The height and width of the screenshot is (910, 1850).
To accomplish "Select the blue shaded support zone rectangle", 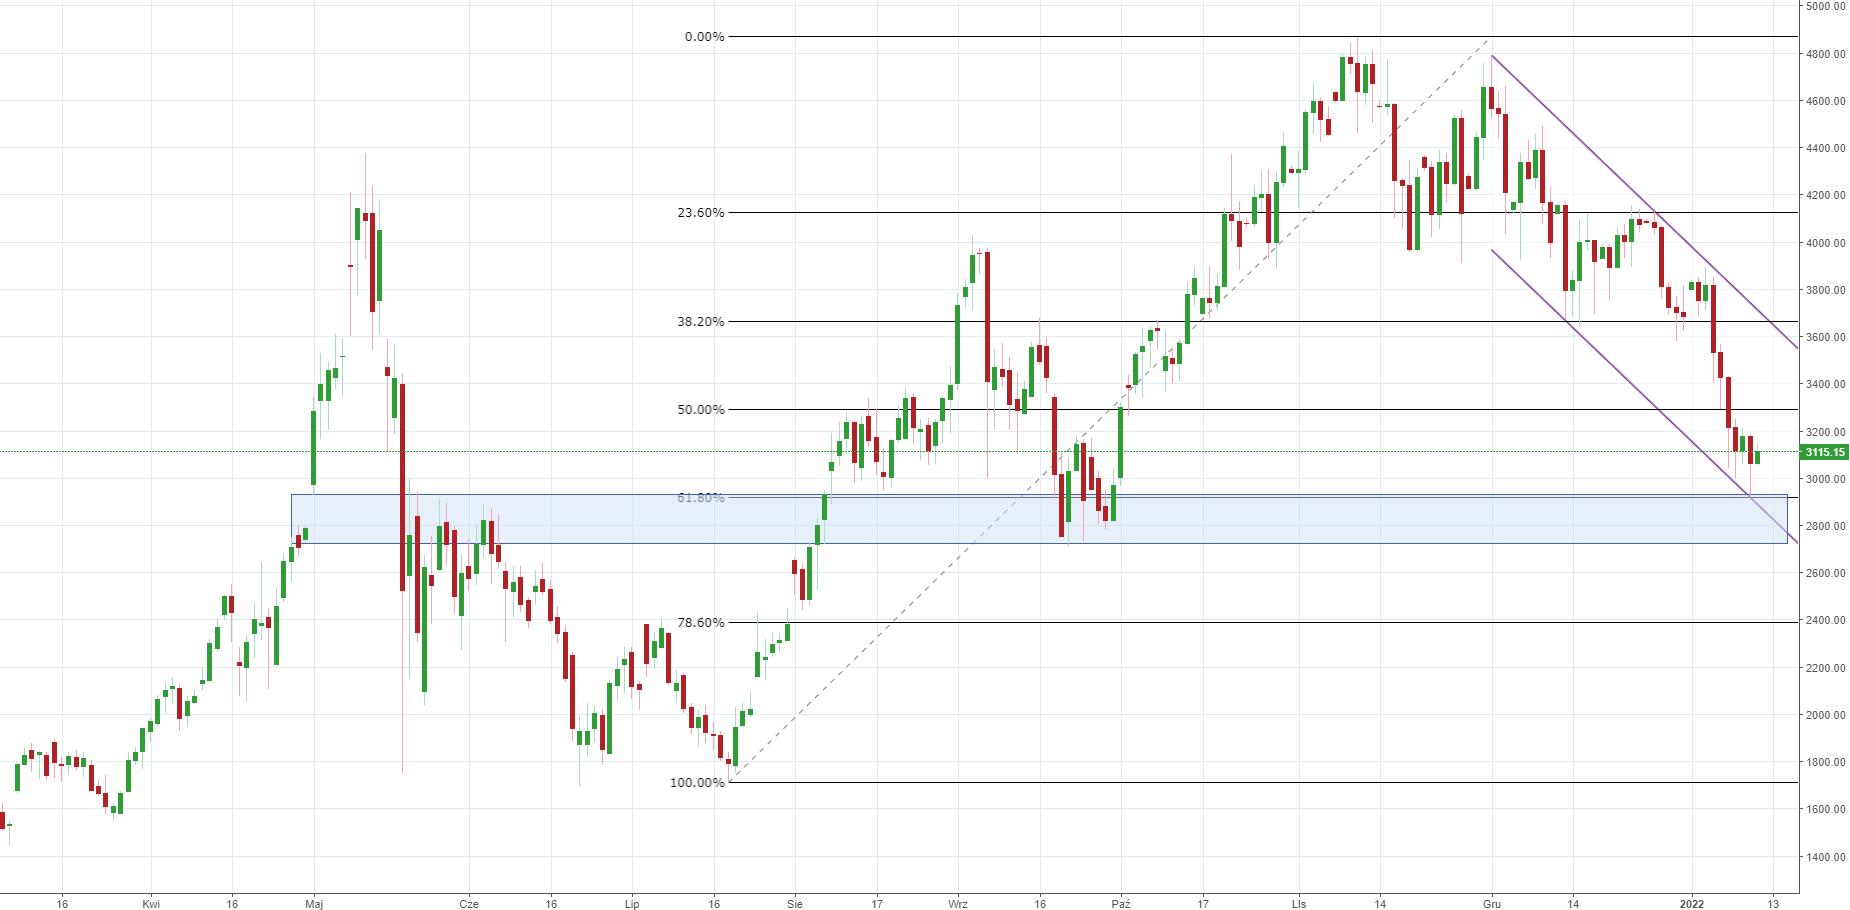I will (x=1039, y=519).
